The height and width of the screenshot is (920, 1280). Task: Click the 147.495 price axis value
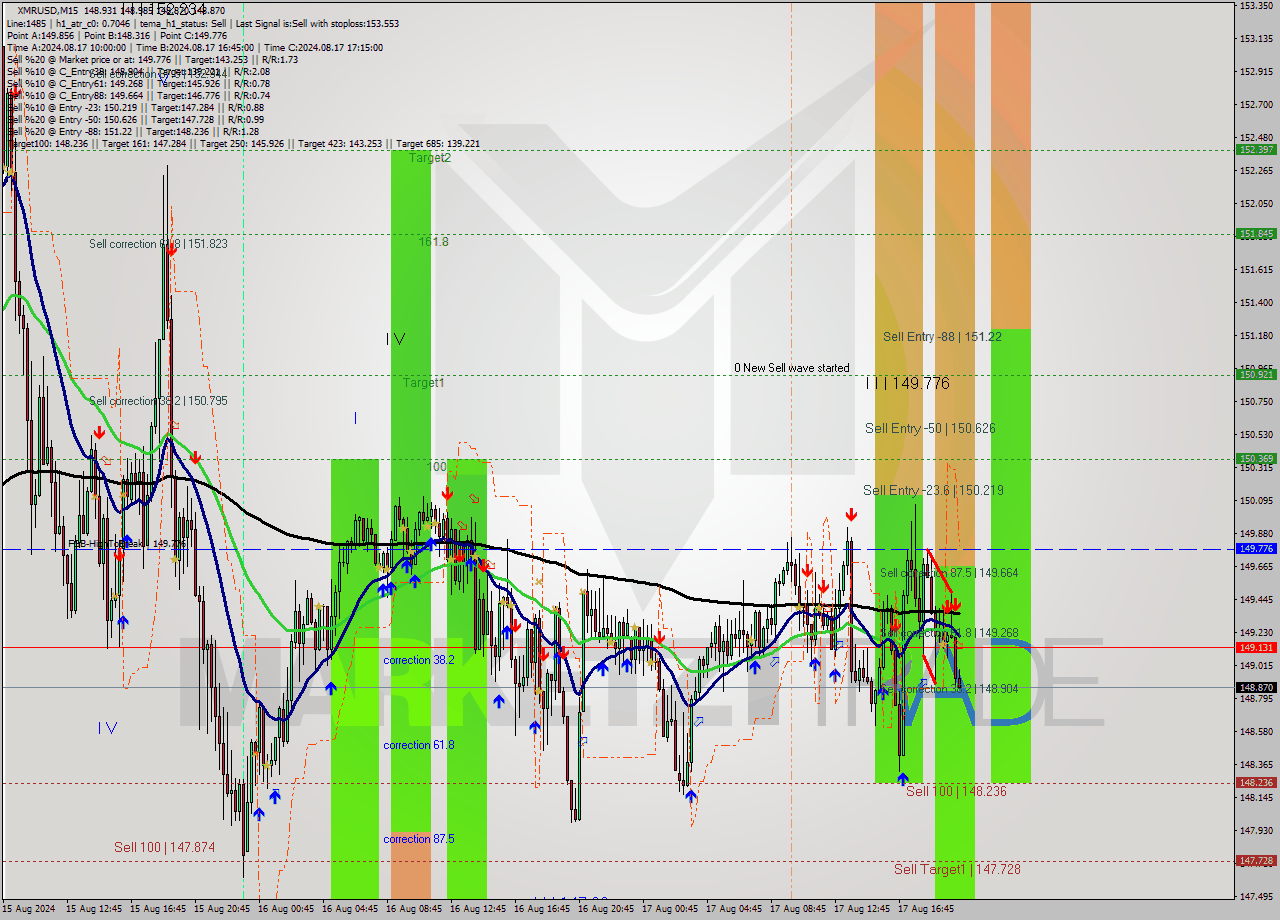click(1255, 896)
